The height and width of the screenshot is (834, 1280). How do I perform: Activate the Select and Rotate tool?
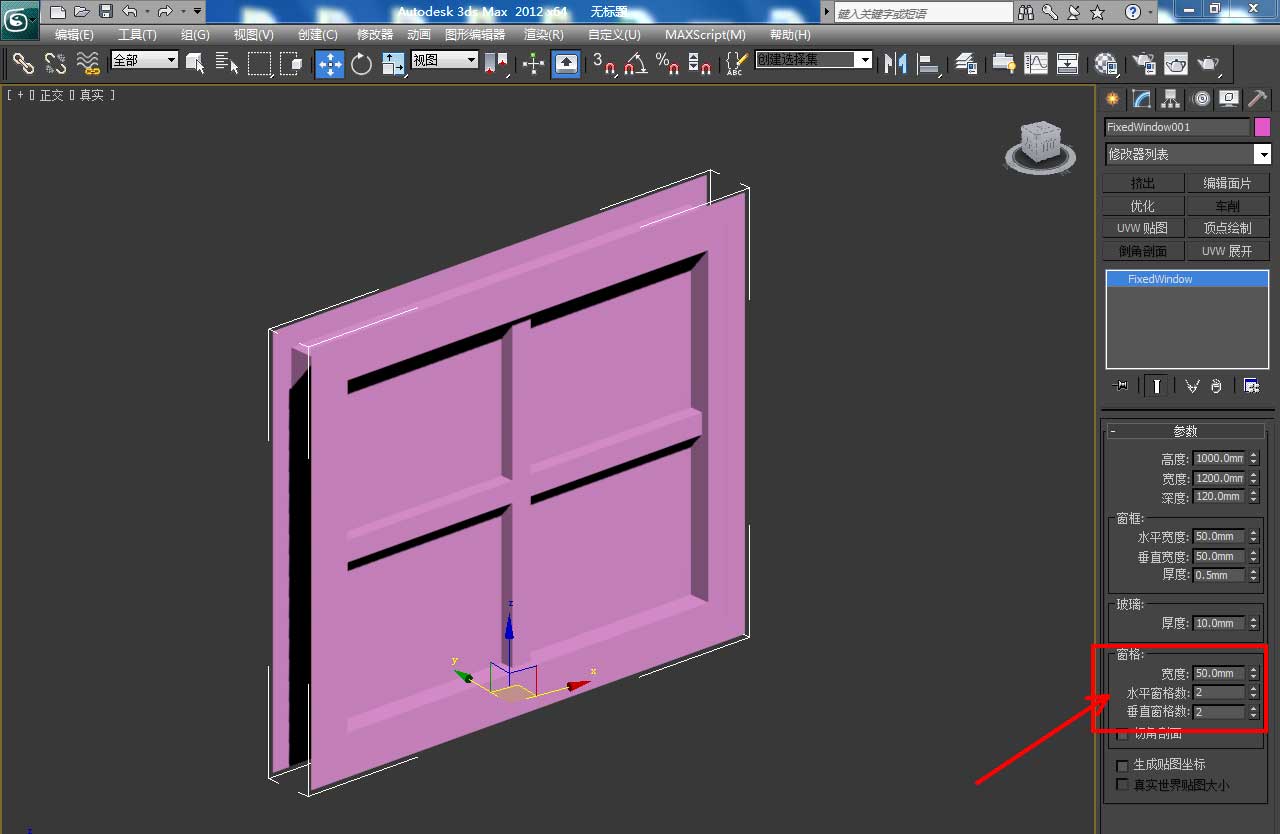361,64
